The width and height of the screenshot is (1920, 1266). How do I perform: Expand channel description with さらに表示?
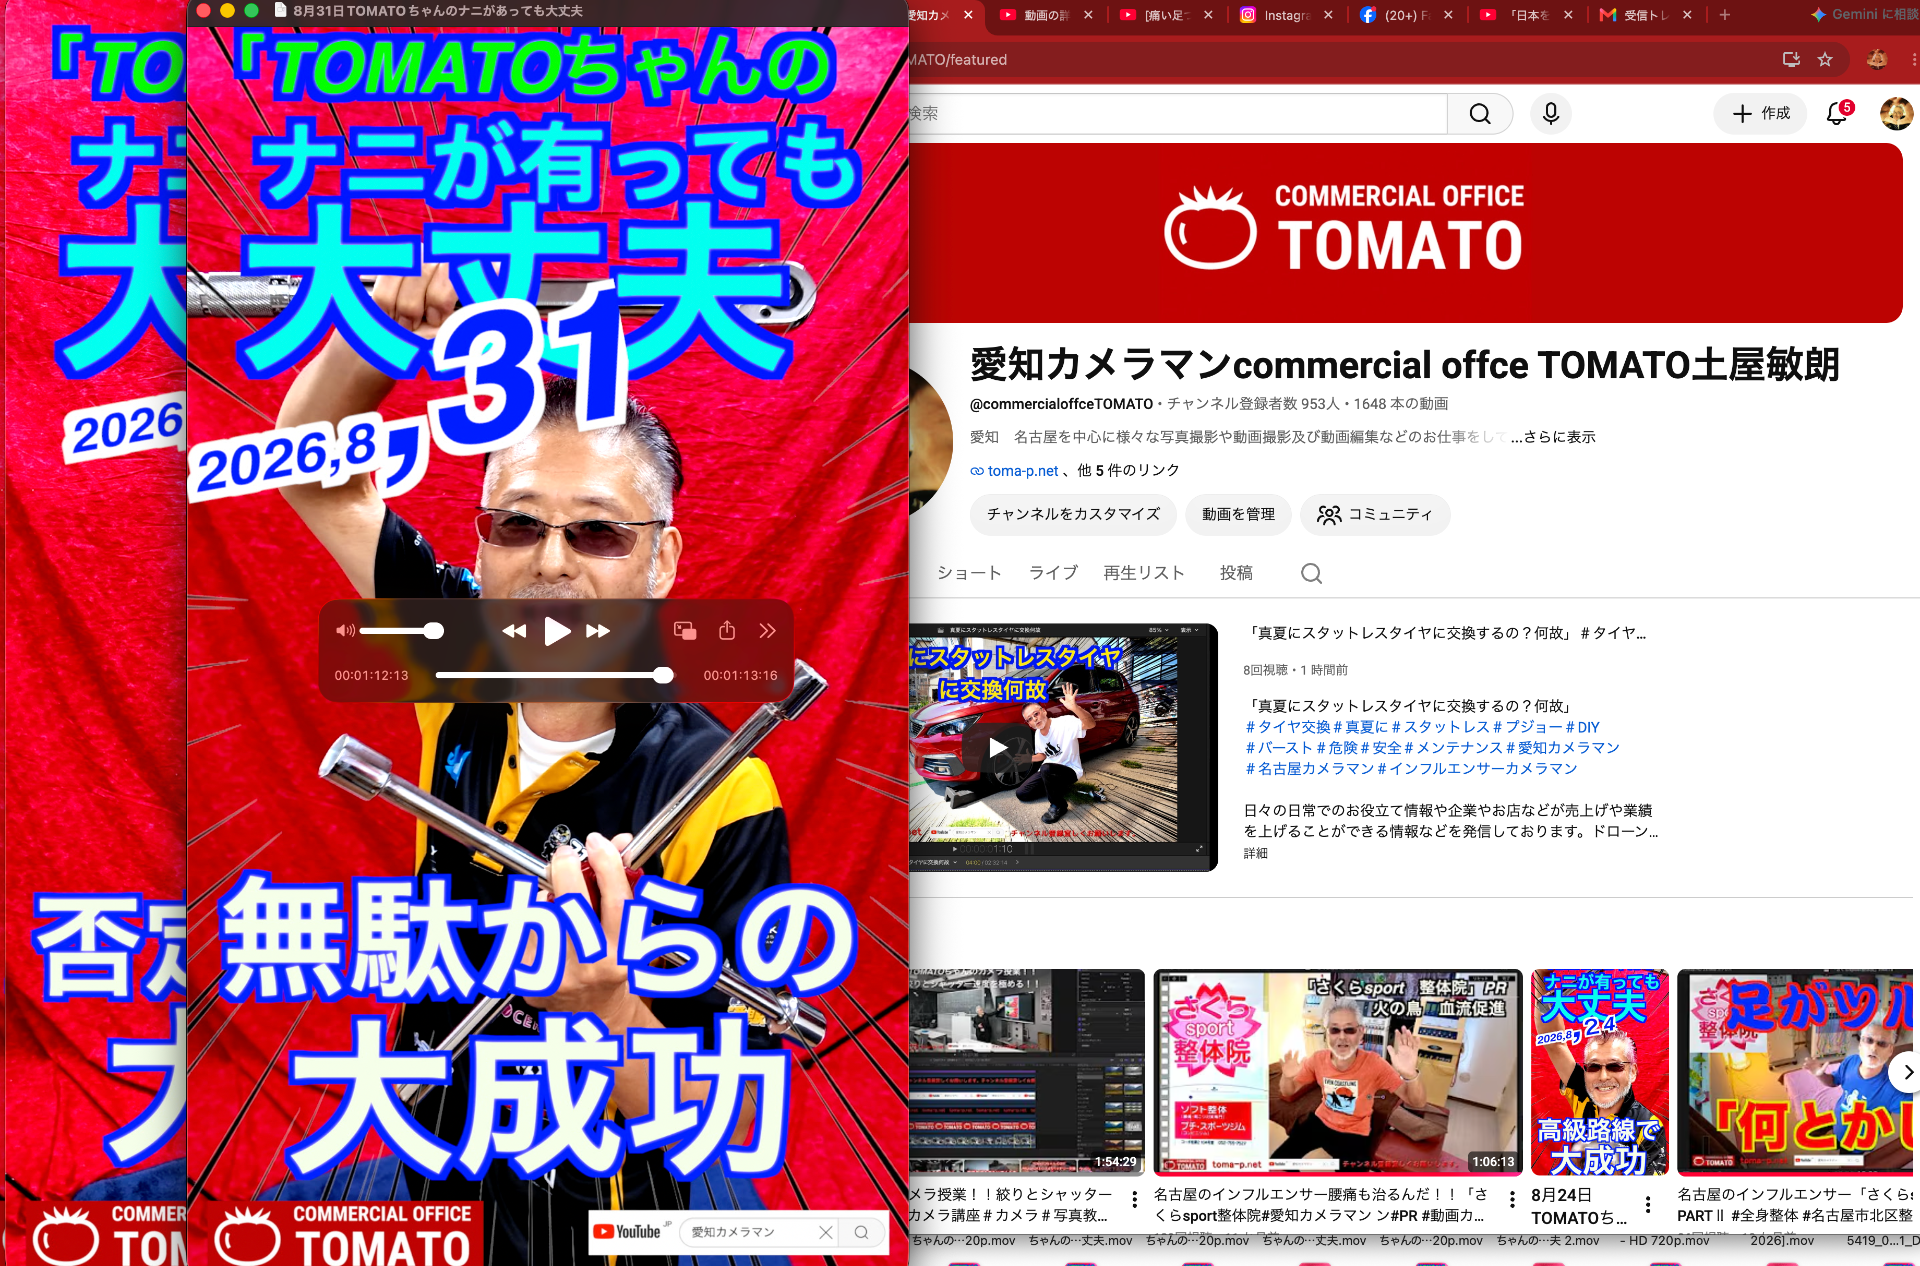pyautogui.click(x=1553, y=437)
